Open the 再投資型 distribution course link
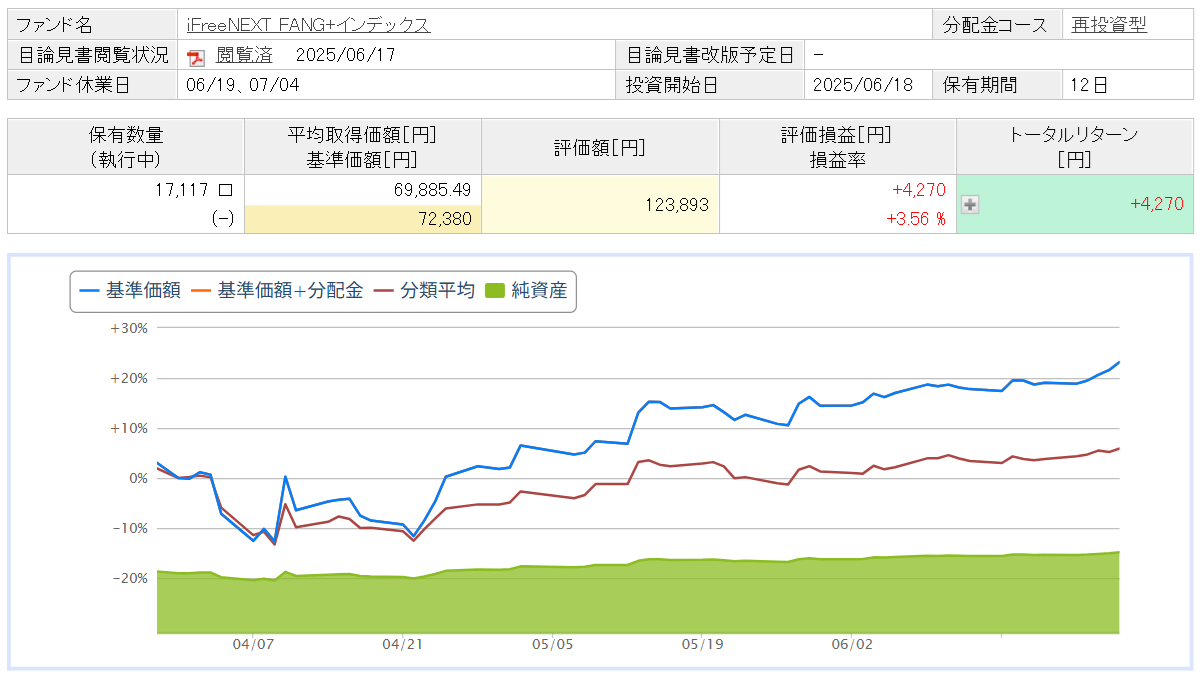This screenshot has height=675, width=1200. (x=1109, y=26)
